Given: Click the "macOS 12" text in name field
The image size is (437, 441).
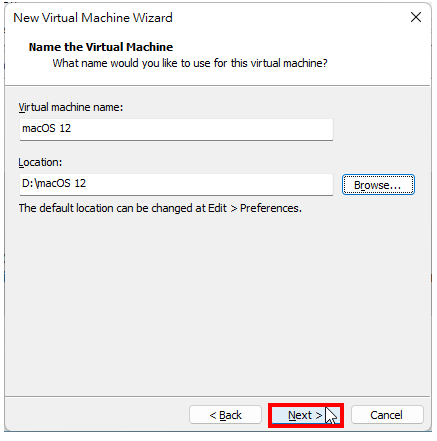Looking at the screenshot, I should click(x=47, y=128).
